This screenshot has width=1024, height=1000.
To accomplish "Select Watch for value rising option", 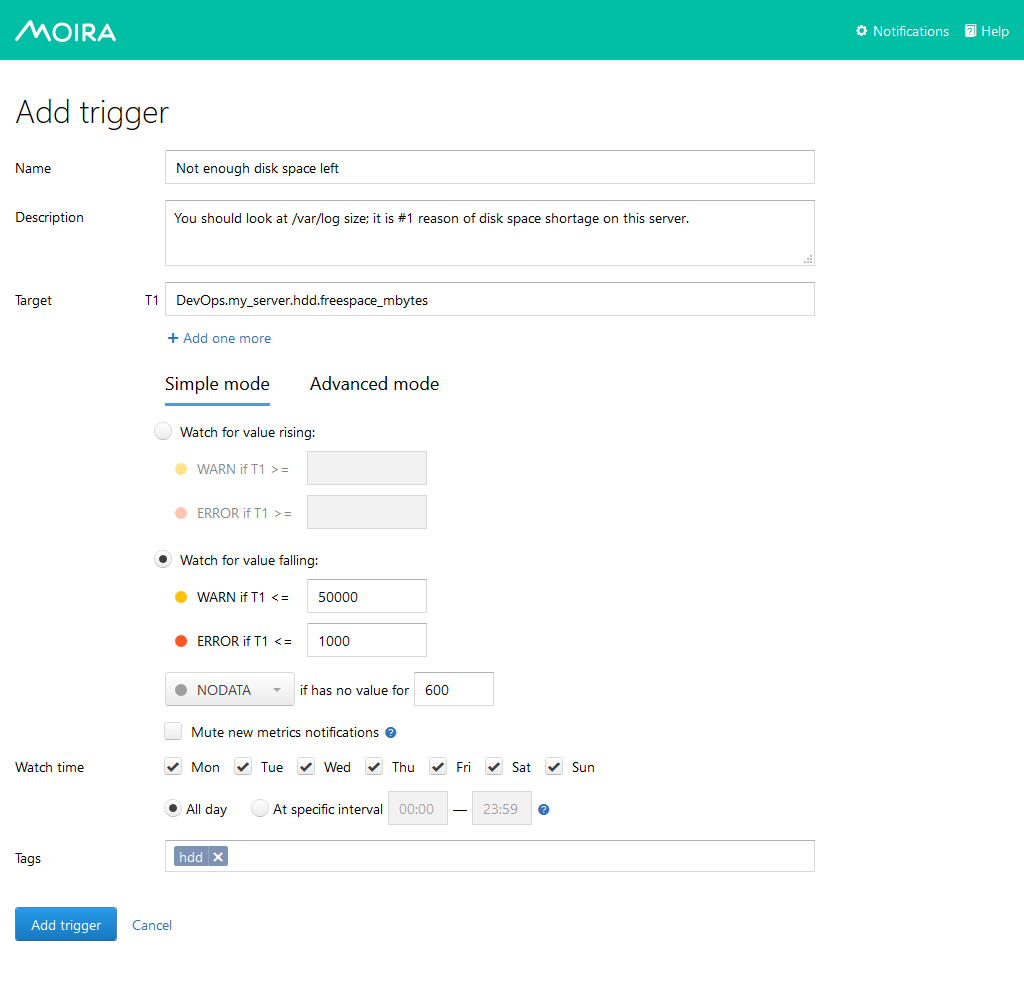I will (x=163, y=432).
